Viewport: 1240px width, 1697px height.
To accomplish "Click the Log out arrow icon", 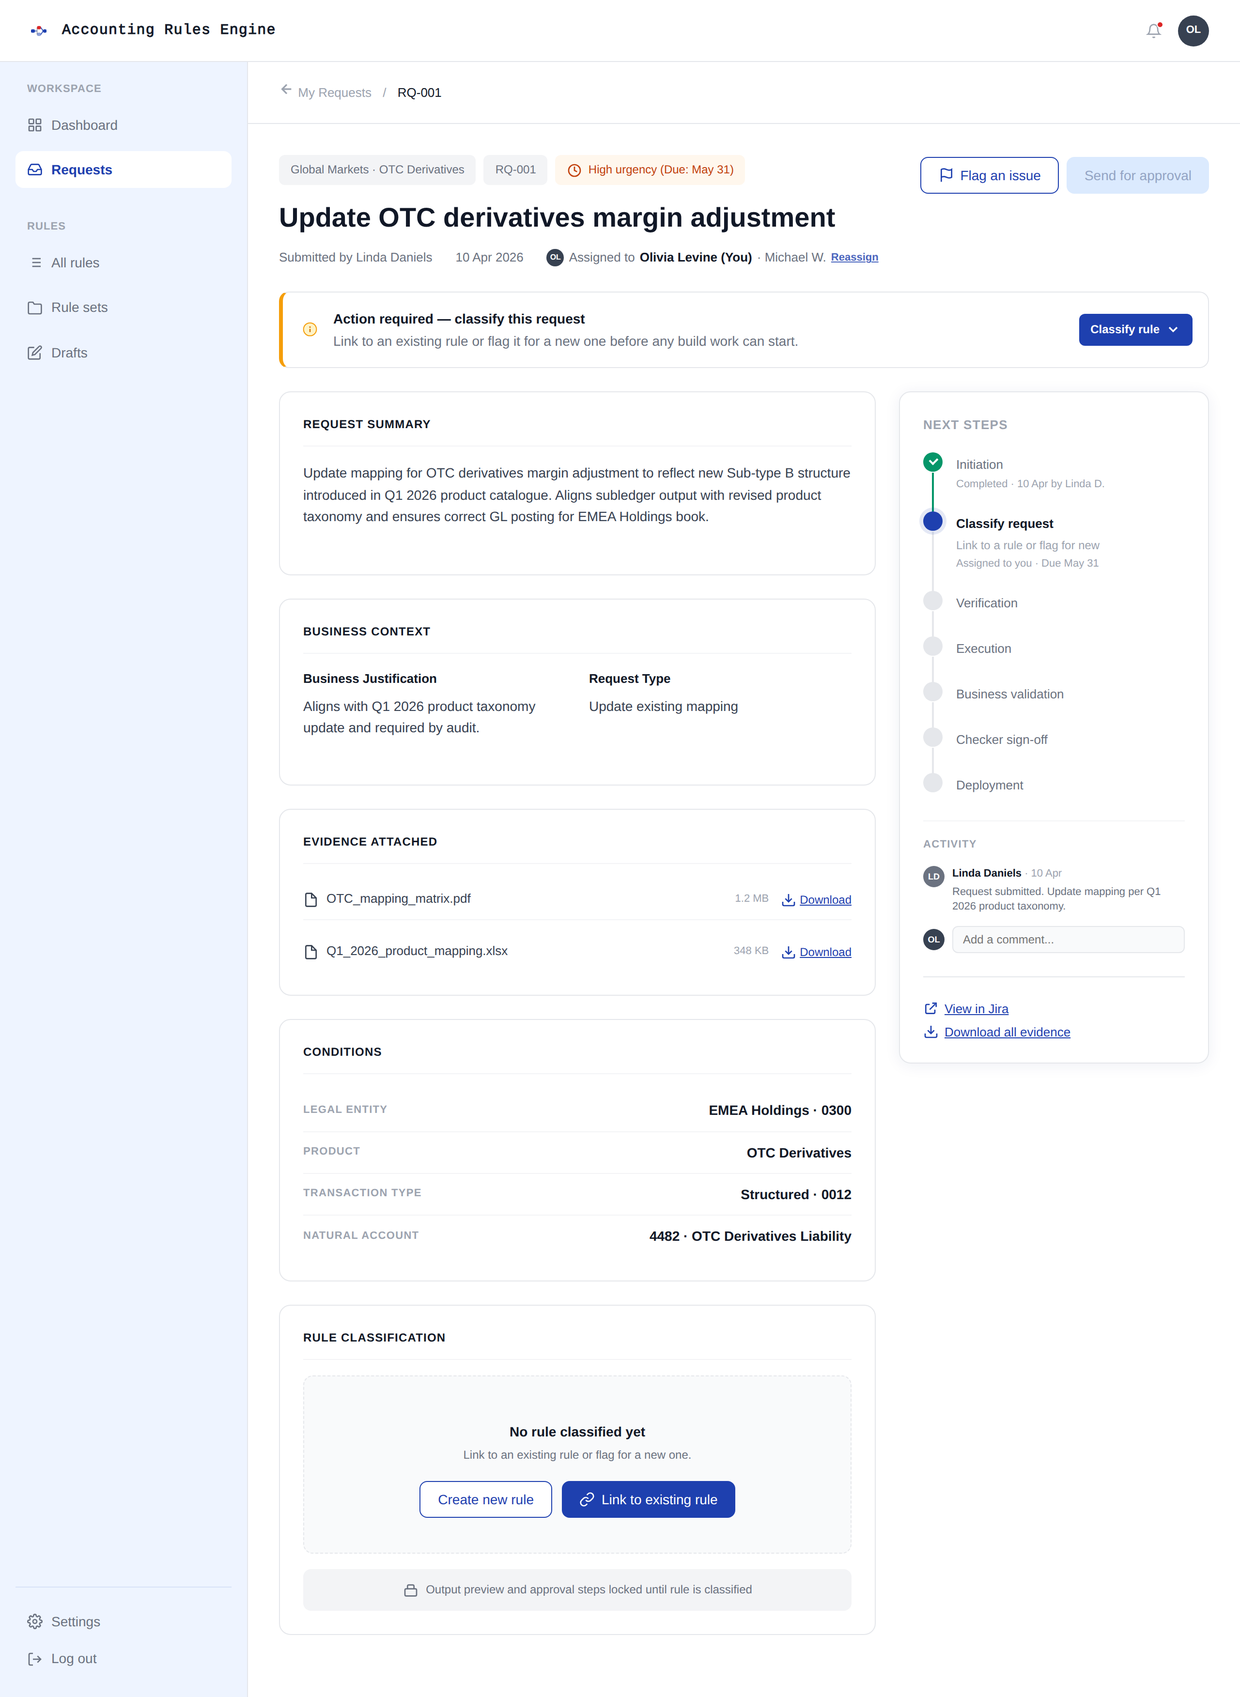I will point(35,1659).
